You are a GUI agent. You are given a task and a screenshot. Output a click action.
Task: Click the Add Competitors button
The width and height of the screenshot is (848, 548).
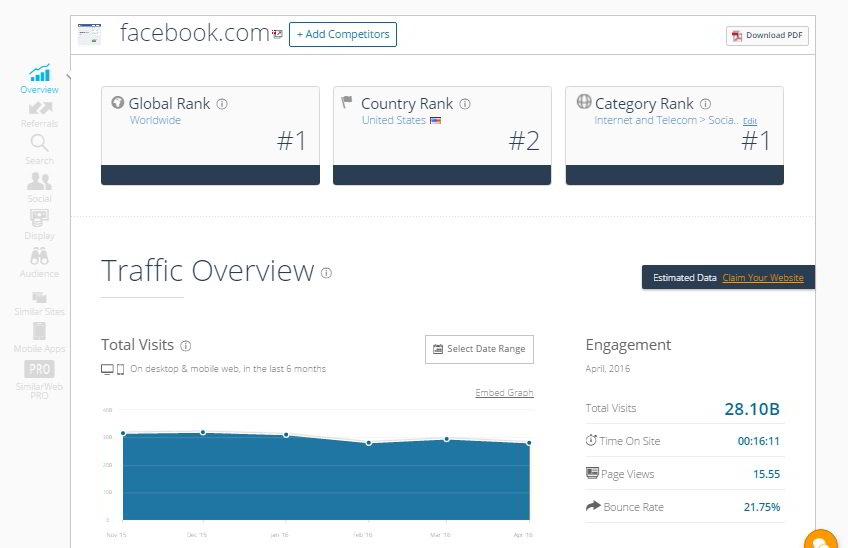343,34
